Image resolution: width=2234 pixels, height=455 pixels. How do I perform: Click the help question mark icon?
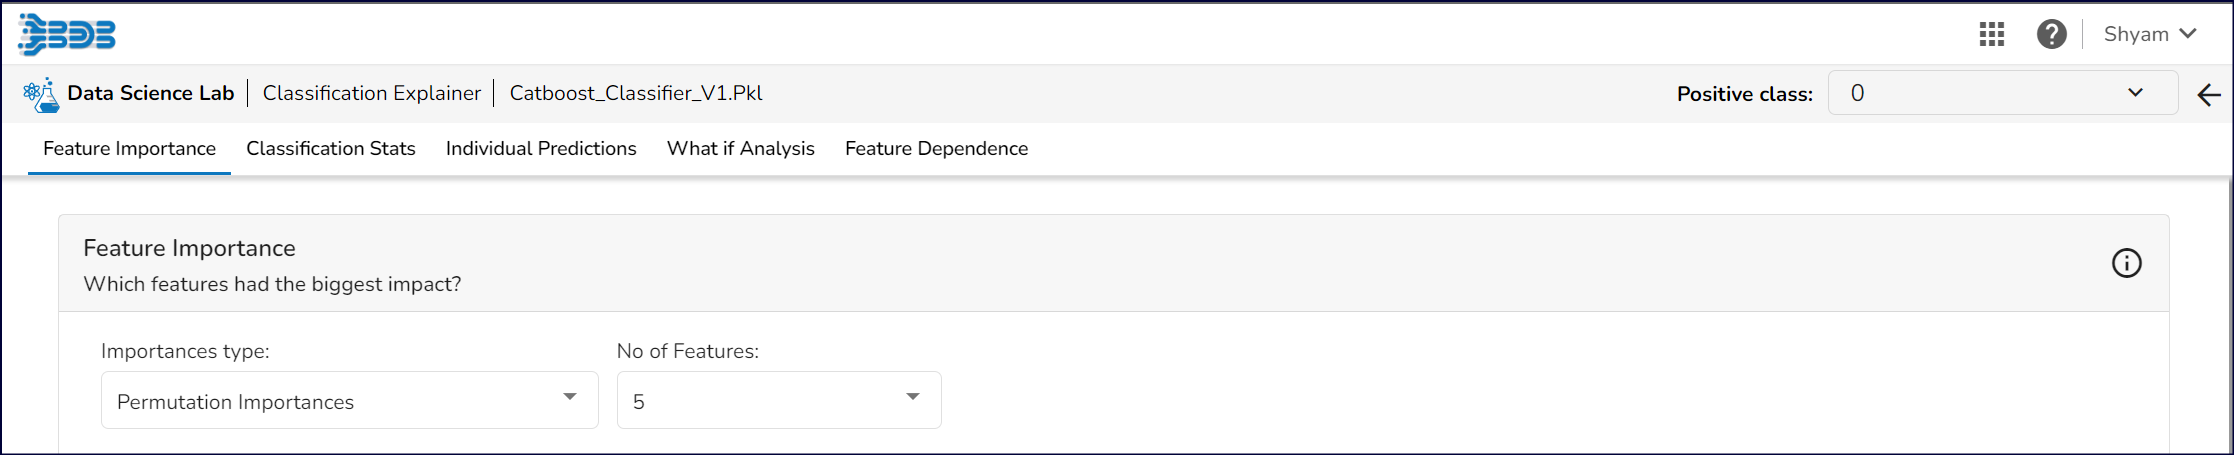pyautogui.click(x=2051, y=35)
